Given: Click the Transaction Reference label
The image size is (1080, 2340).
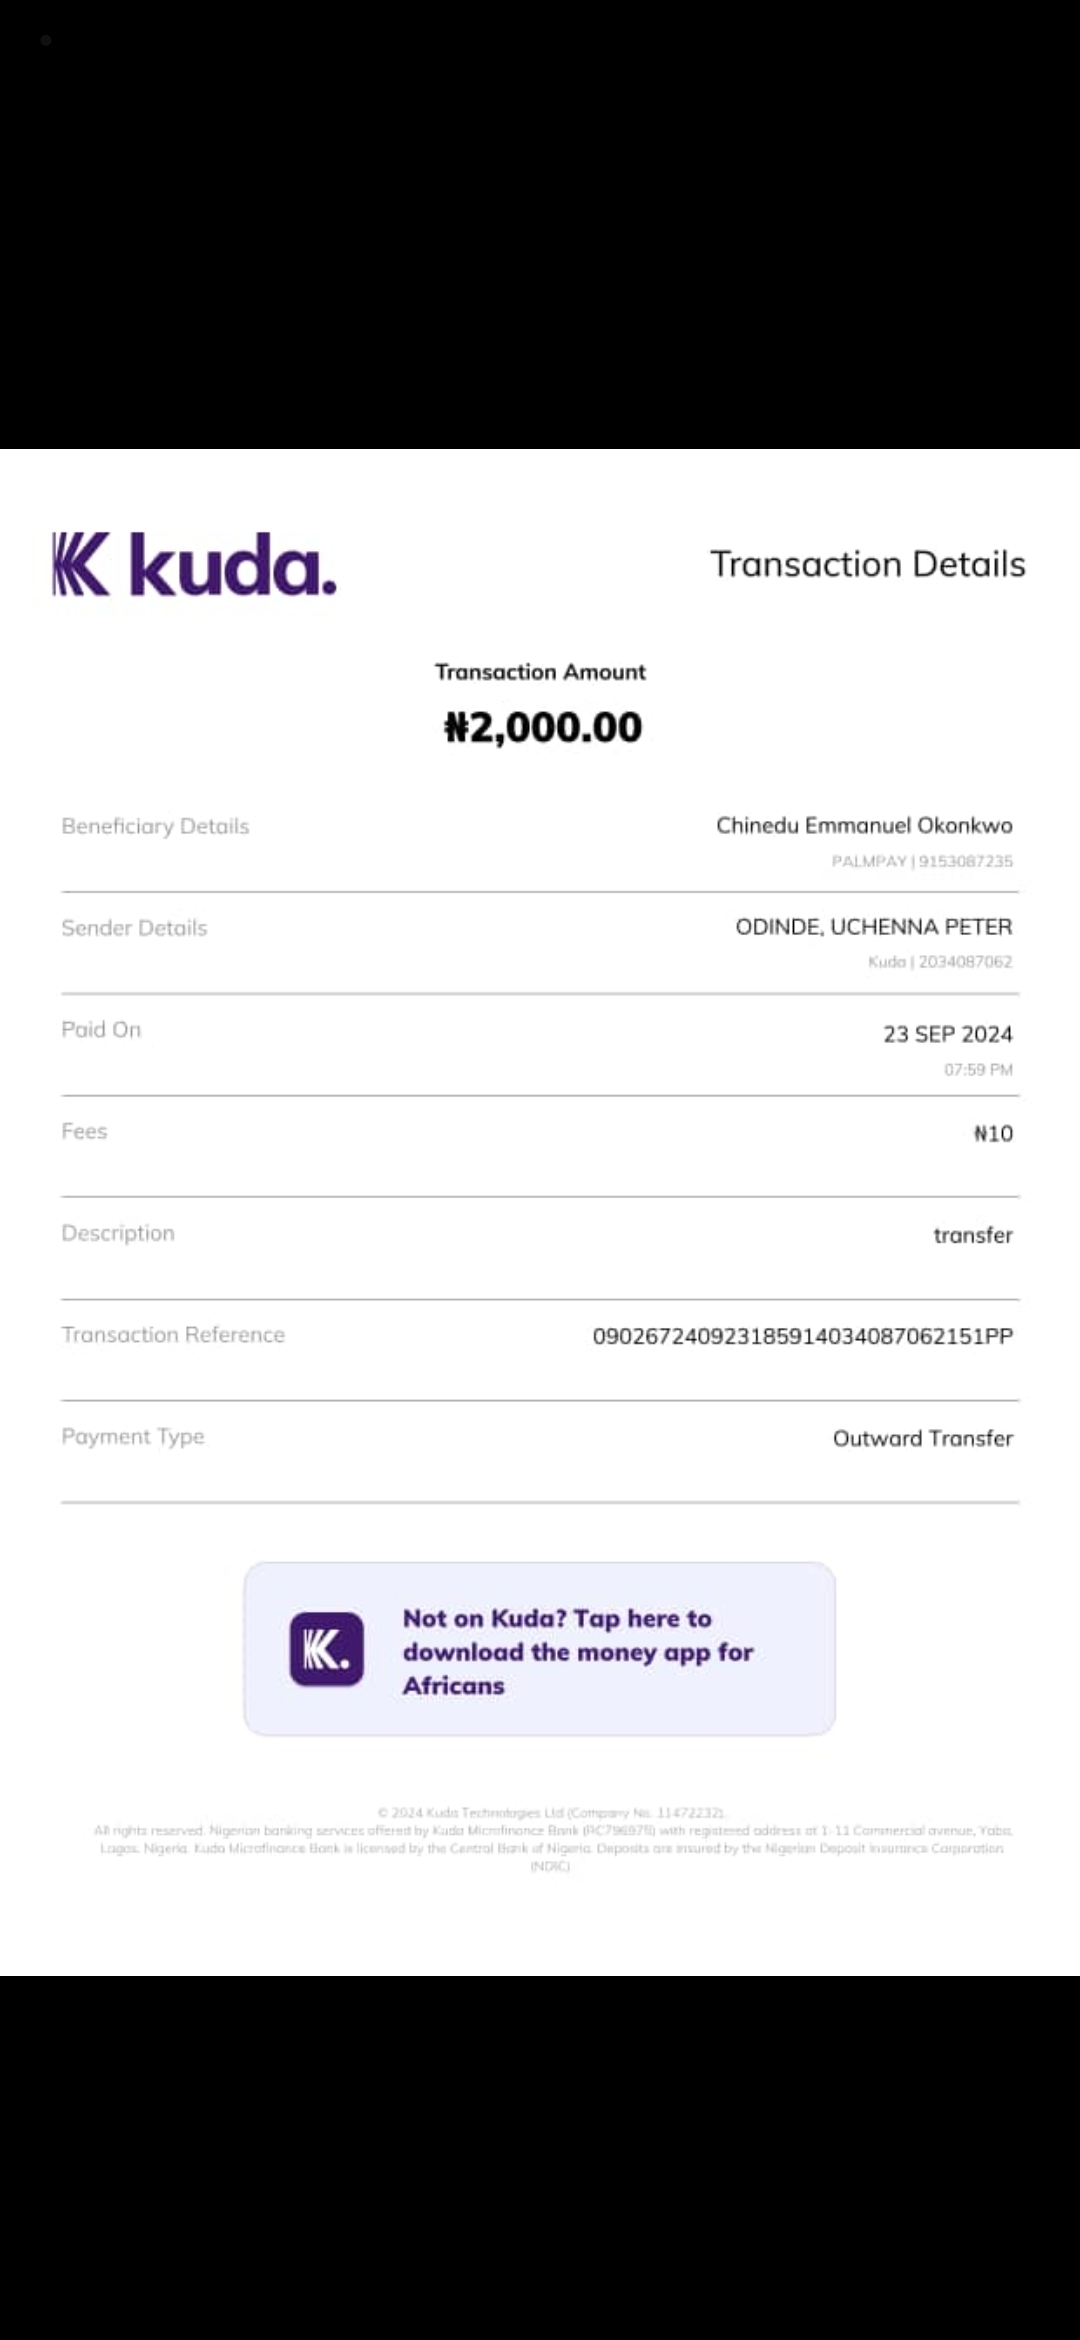Looking at the screenshot, I should tap(173, 1334).
